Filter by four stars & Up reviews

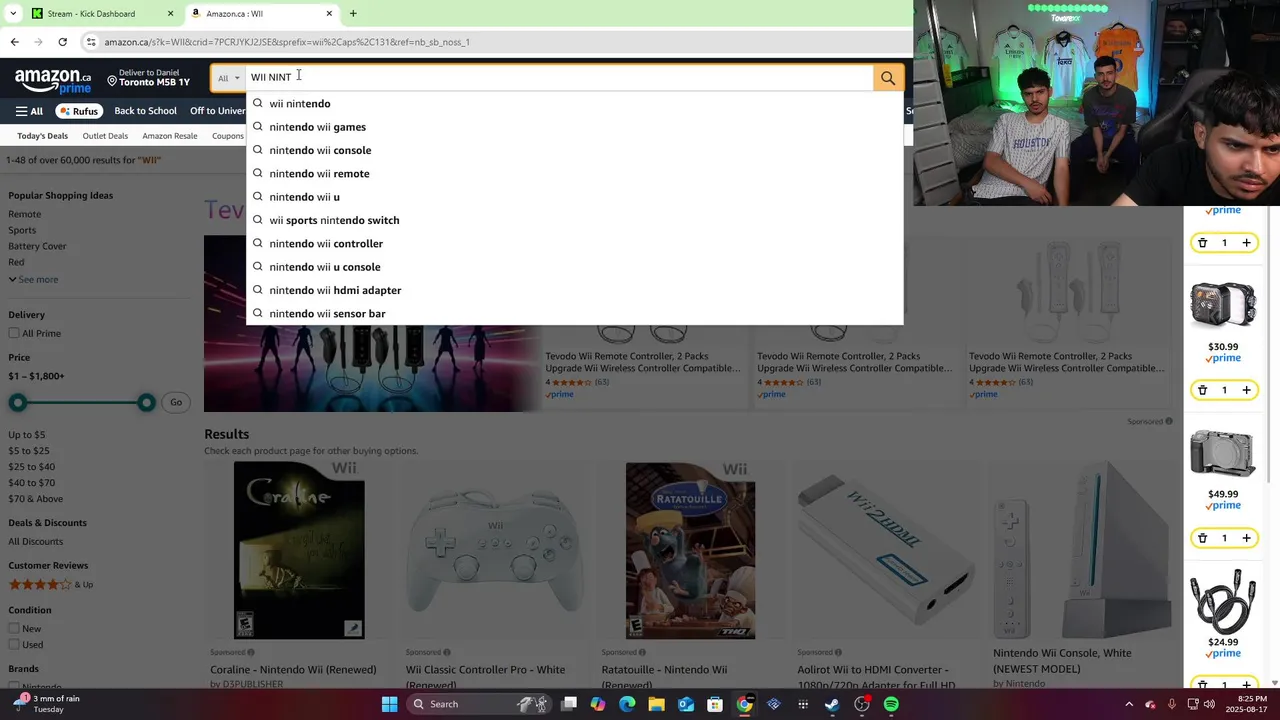pos(51,584)
